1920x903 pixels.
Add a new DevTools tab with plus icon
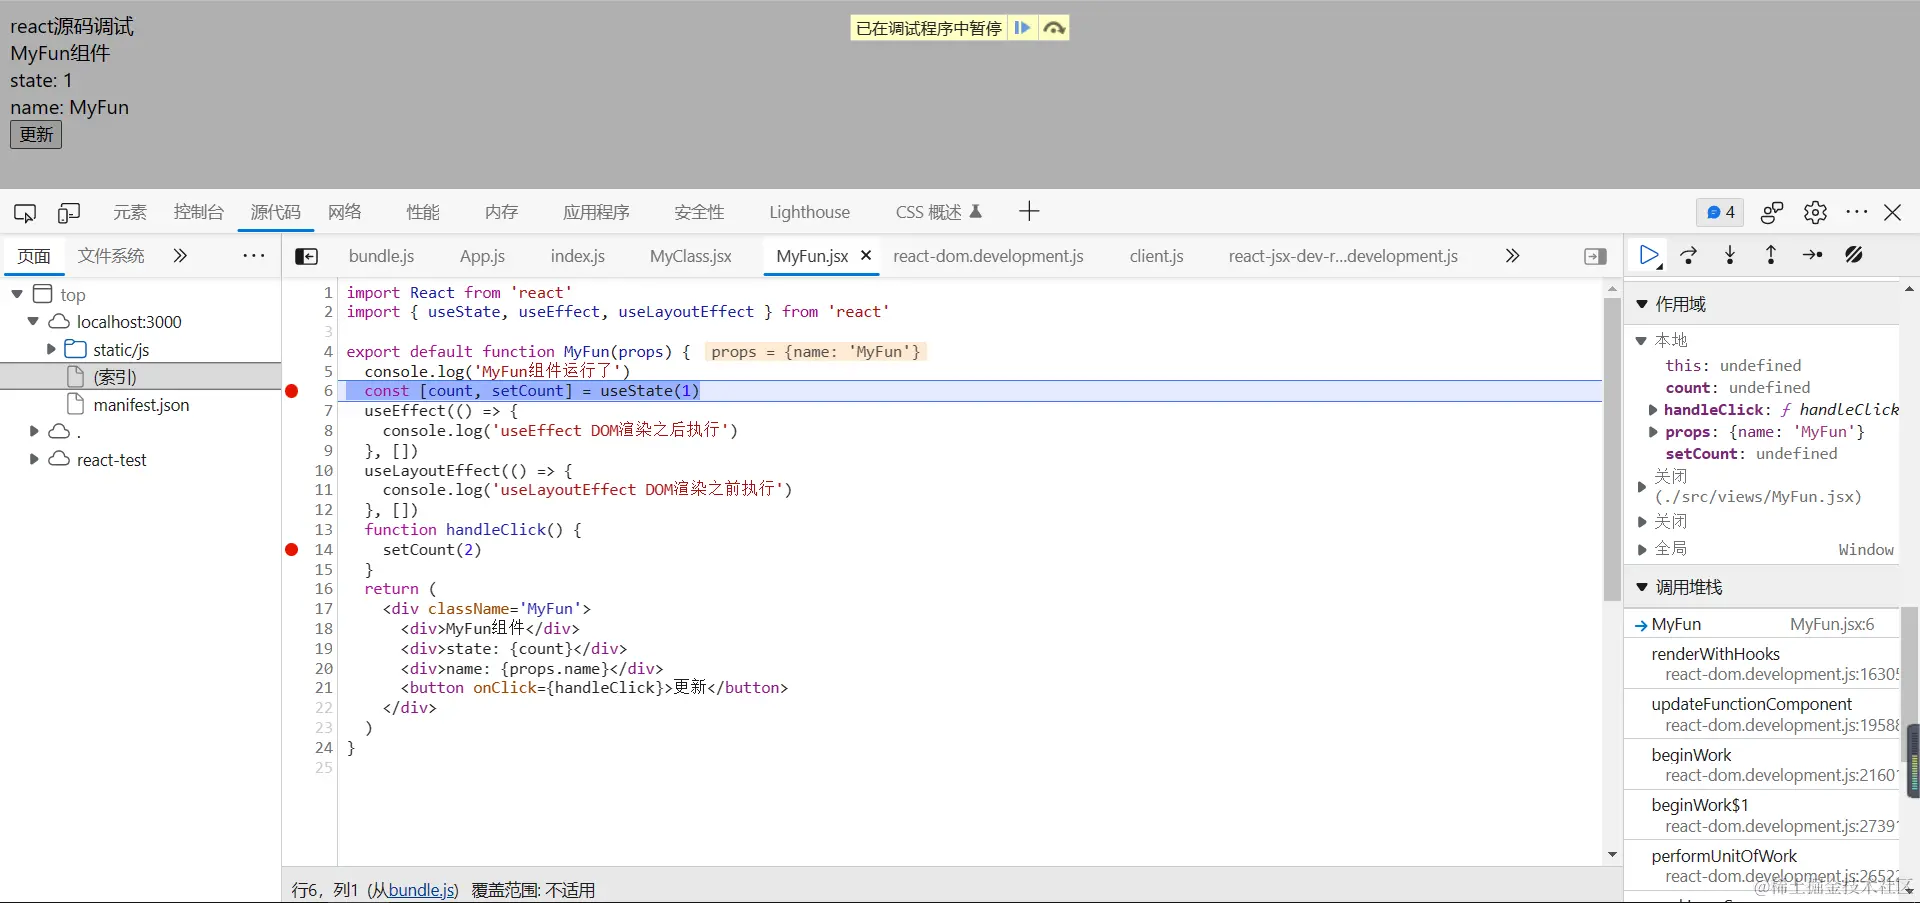(x=1029, y=211)
